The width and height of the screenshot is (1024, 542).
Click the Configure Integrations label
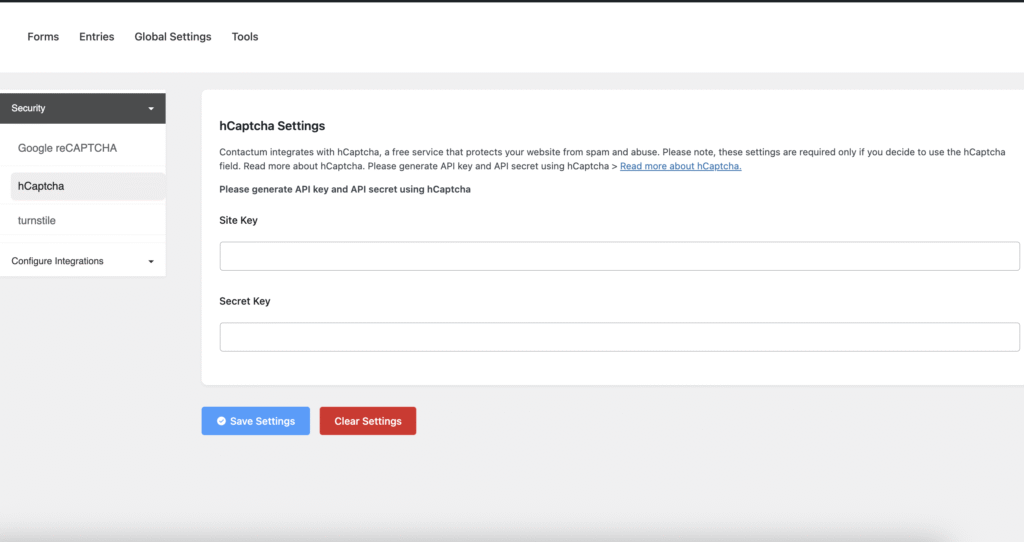click(57, 261)
